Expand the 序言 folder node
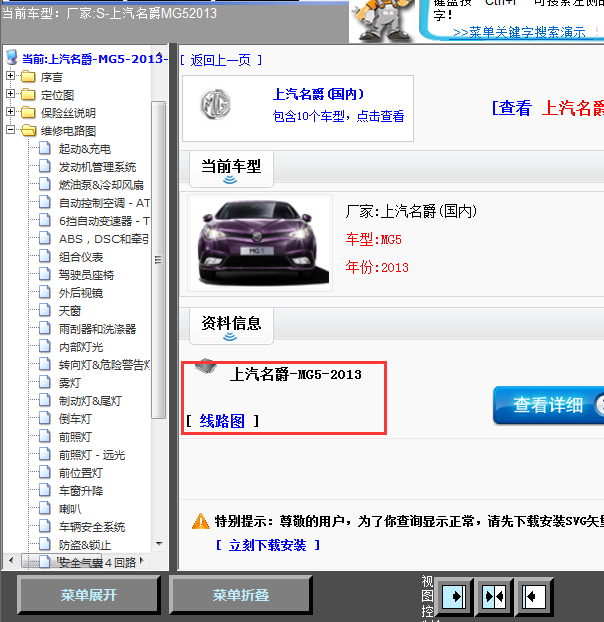 [x=11, y=76]
